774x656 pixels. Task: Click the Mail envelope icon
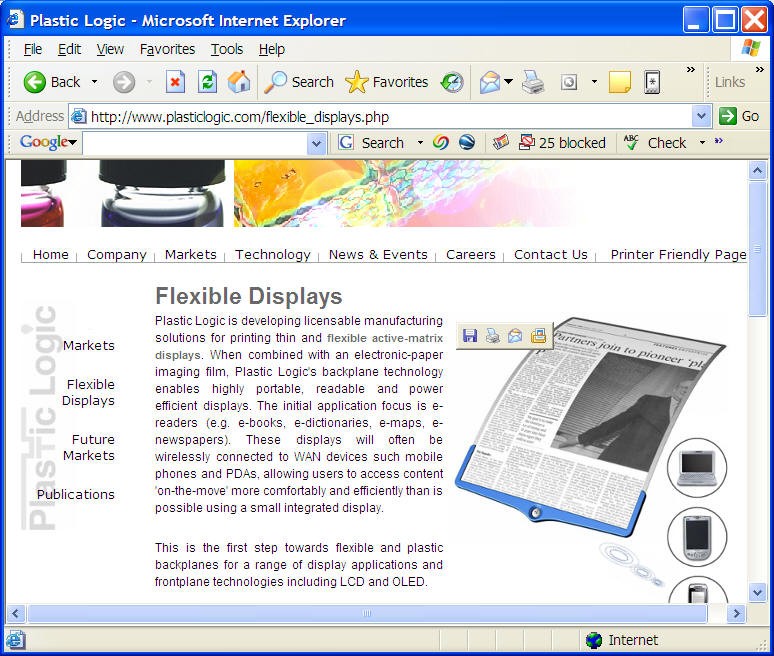[490, 82]
